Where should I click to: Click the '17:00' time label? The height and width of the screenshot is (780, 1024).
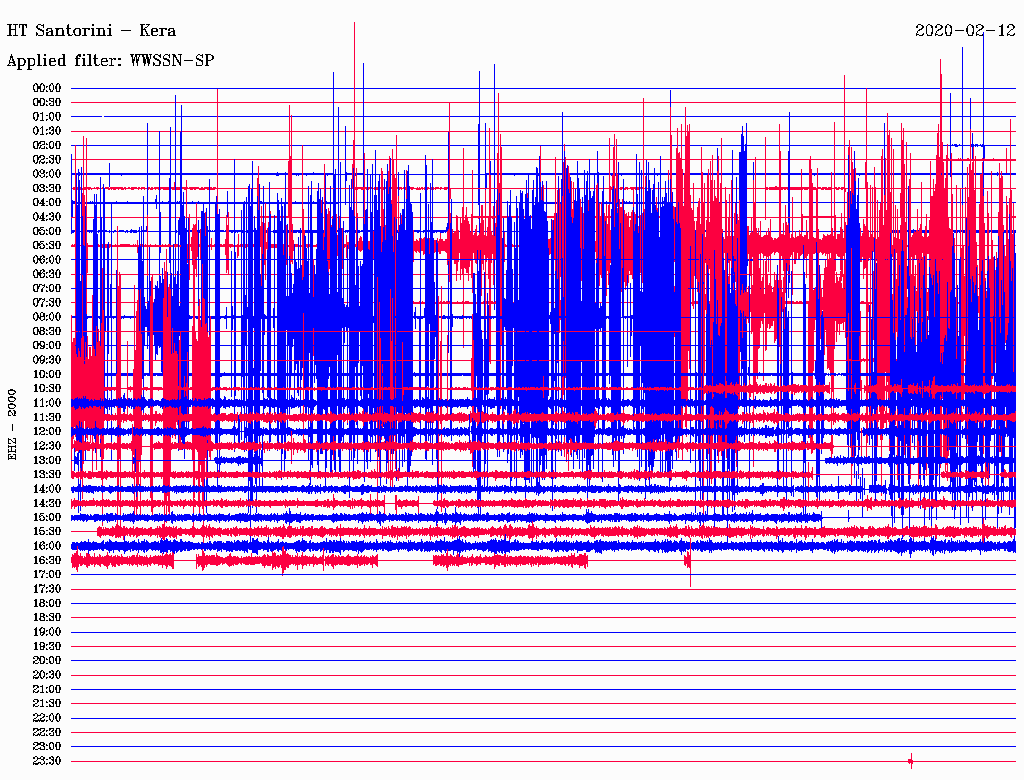click(47, 575)
